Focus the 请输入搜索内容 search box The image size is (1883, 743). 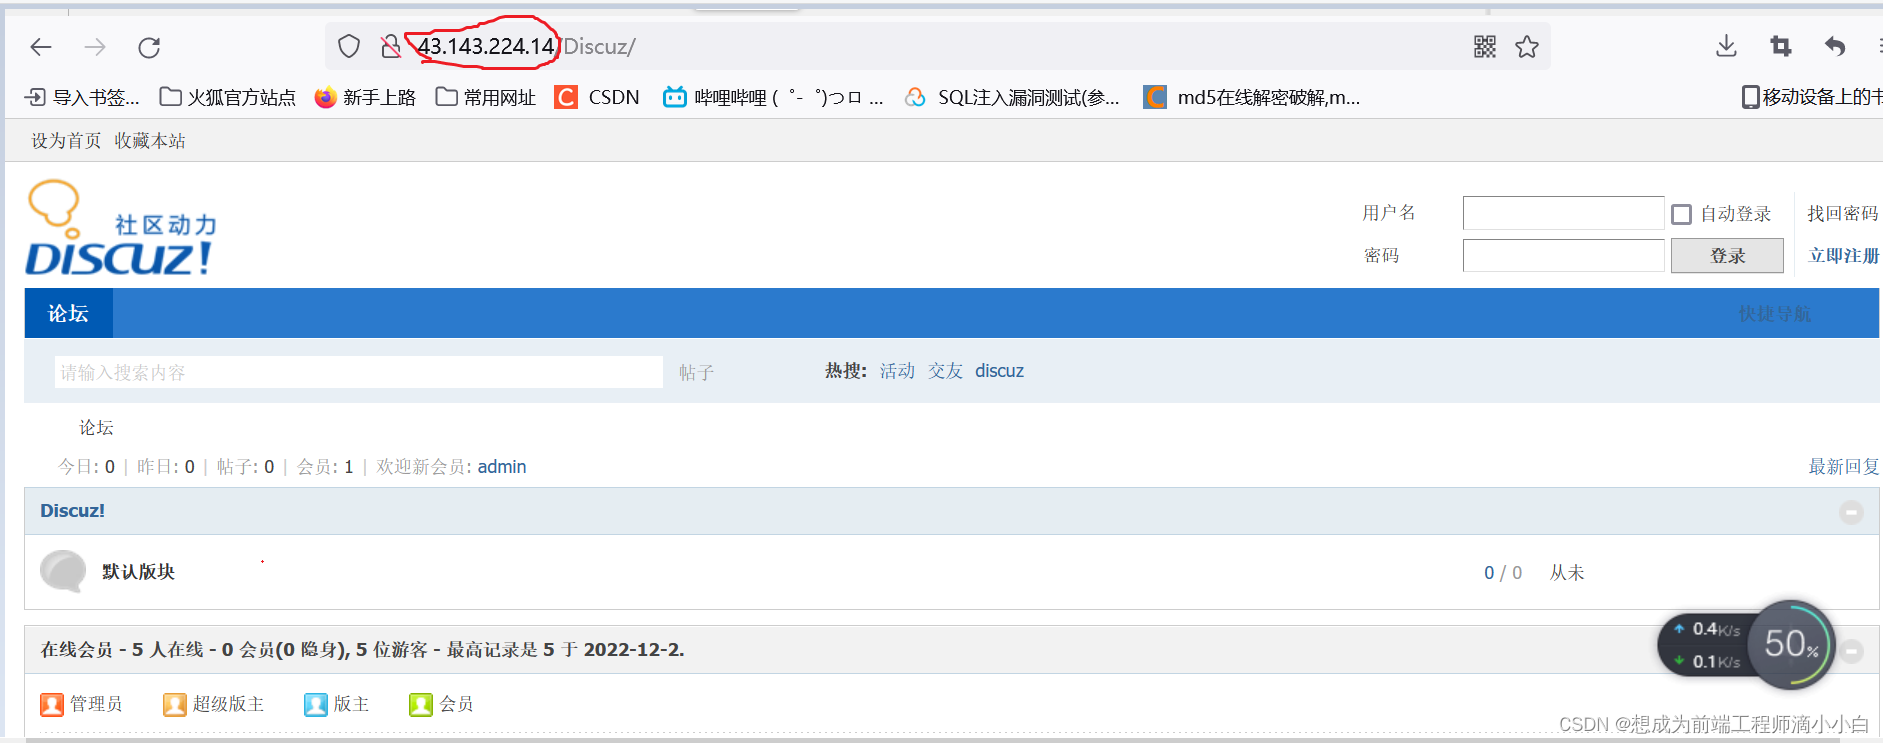pos(358,372)
